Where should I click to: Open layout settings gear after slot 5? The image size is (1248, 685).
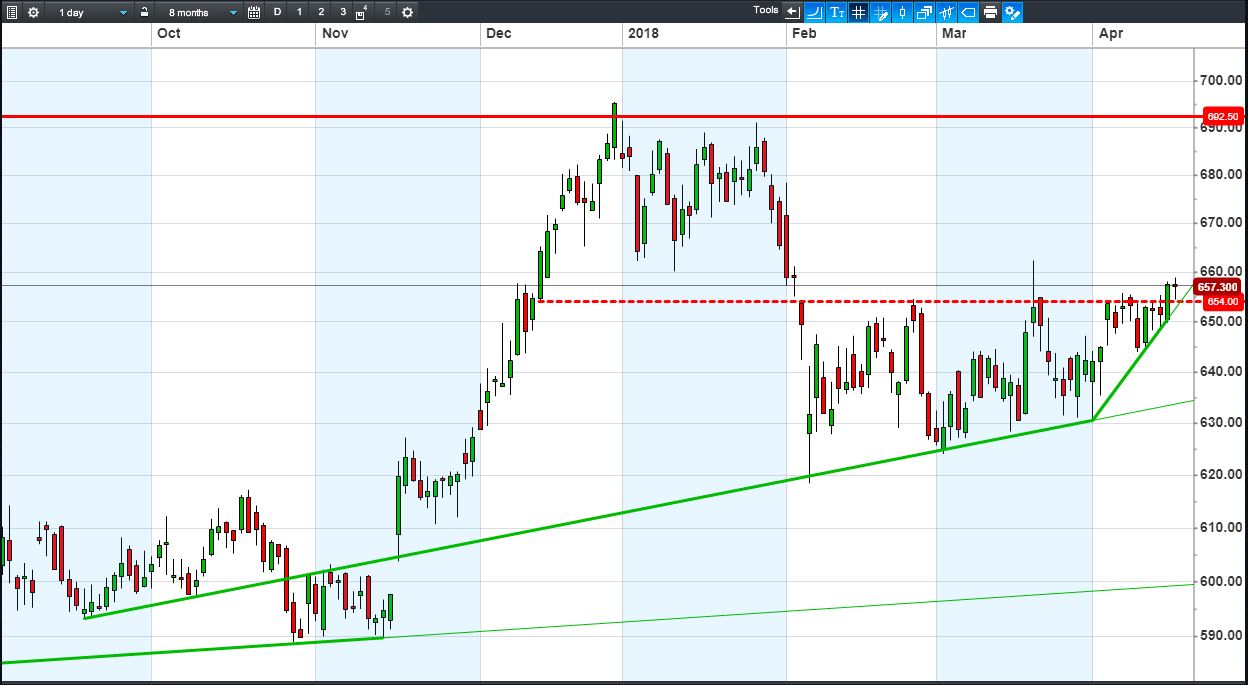coord(407,12)
